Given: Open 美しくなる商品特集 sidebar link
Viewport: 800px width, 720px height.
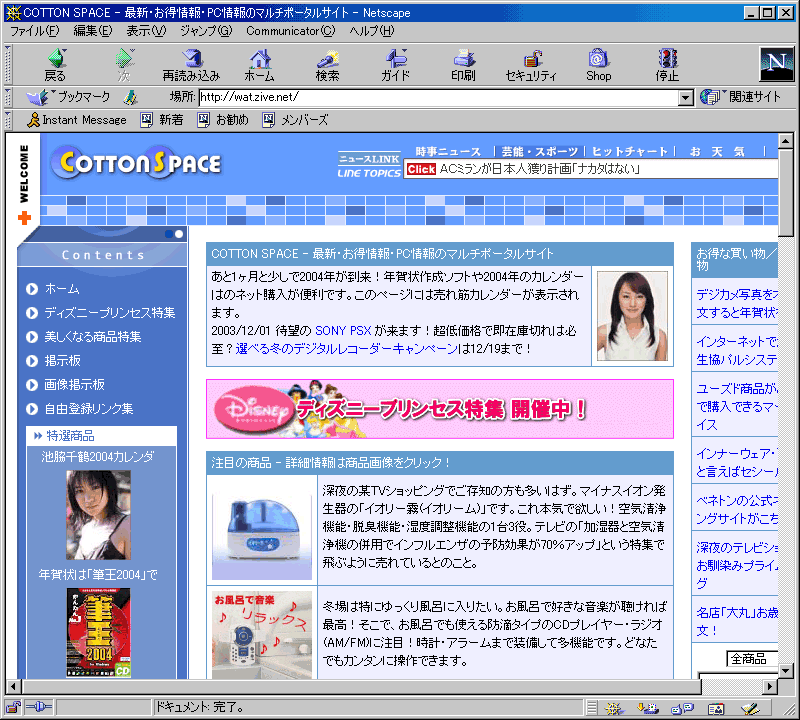Looking at the screenshot, I should 92,337.
